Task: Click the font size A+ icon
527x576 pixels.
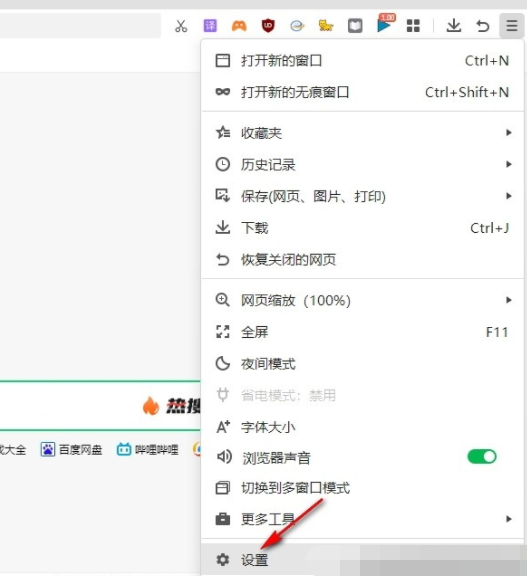Action: click(223, 426)
